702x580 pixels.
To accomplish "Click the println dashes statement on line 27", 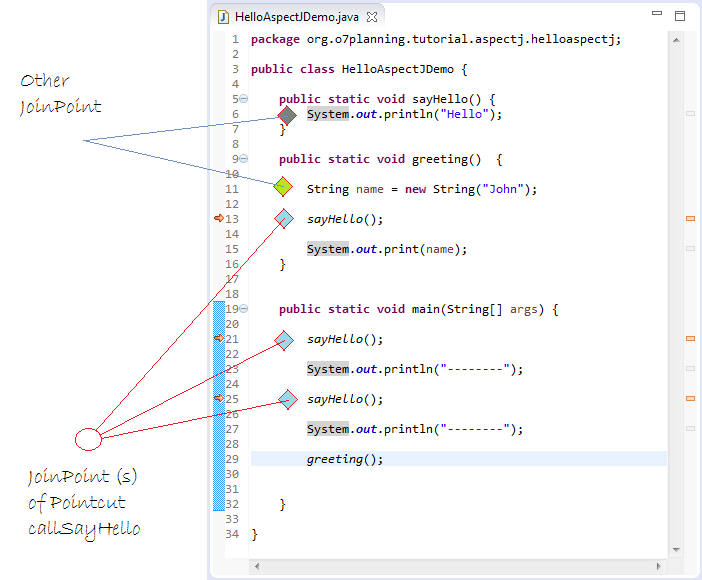I will click(x=415, y=429).
